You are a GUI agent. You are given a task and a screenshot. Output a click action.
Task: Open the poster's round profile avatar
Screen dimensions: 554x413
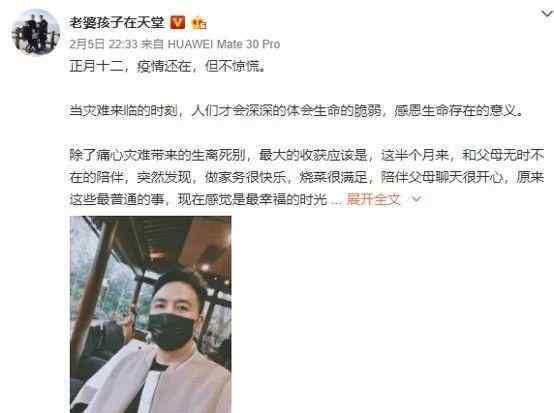(36, 32)
